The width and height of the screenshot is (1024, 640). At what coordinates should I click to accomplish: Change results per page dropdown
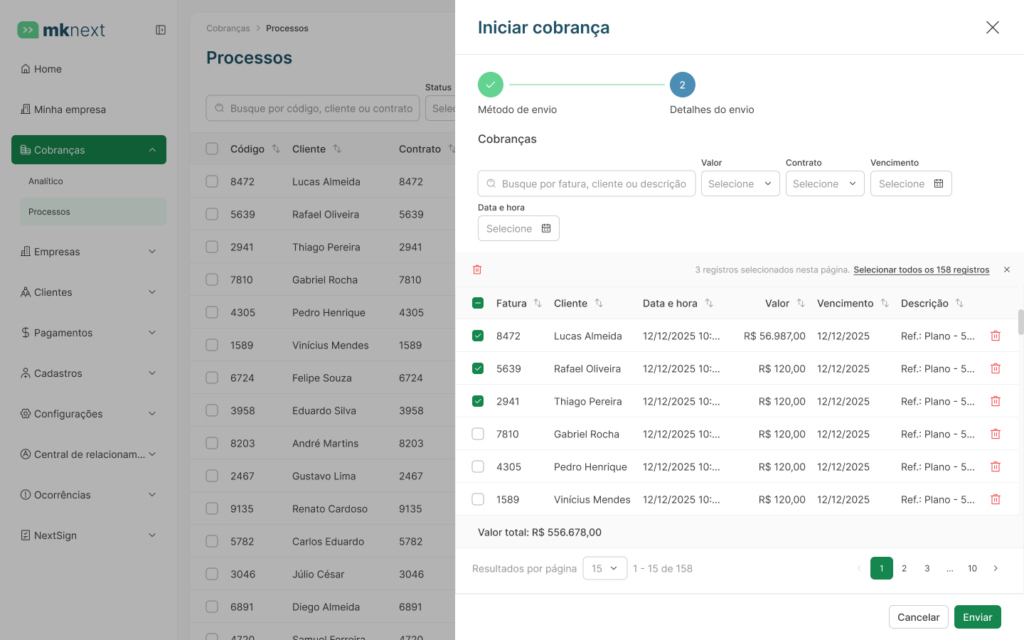[605, 568]
